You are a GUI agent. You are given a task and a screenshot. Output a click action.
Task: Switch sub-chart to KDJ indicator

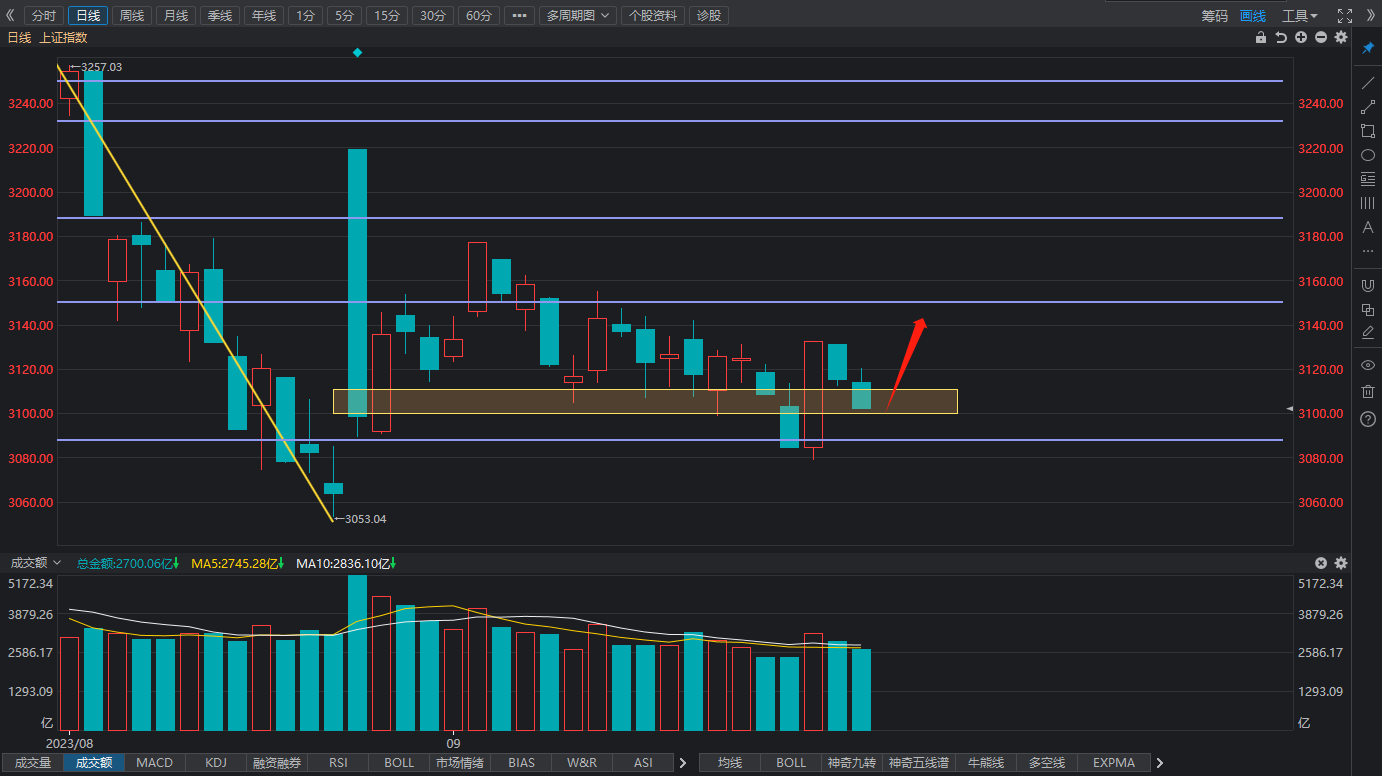pyautogui.click(x=216, y=763)
